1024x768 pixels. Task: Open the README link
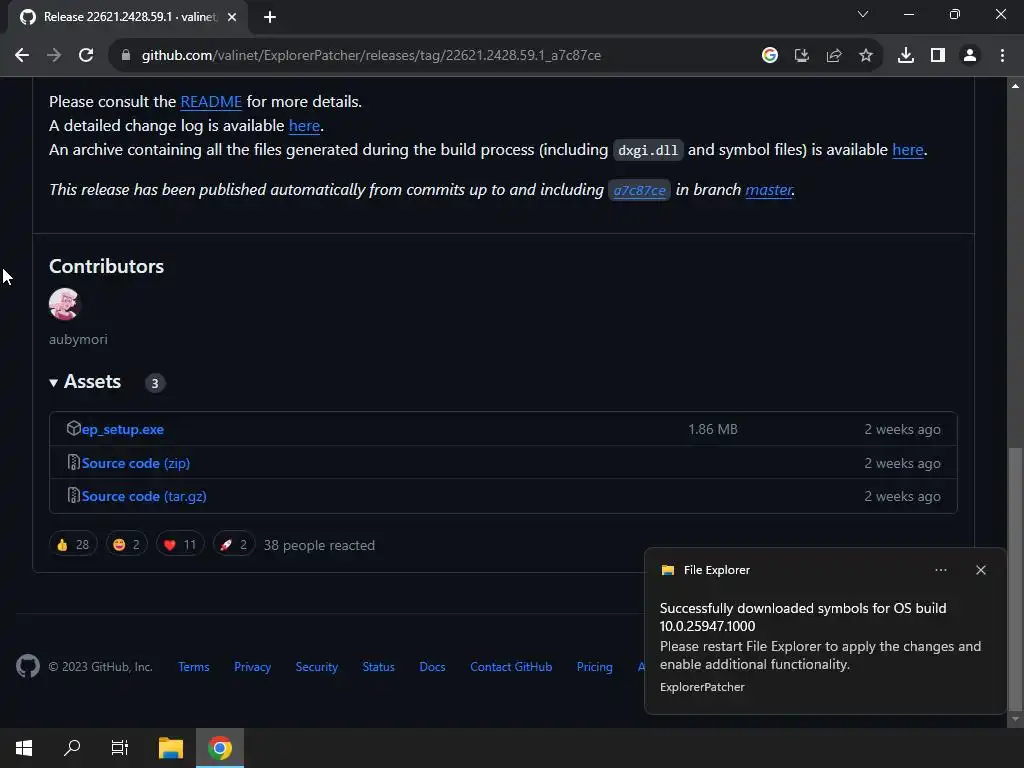(211, 102)
